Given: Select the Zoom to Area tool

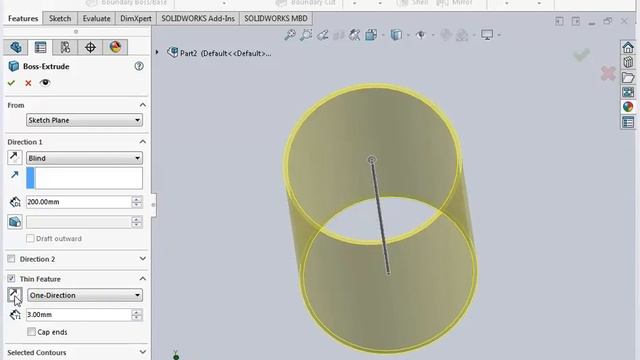Looking at the screenshot, I should pos(306,35).
